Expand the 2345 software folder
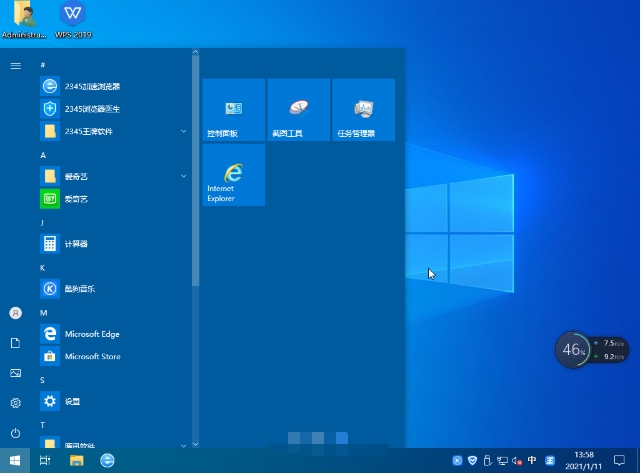Viewport: 642px width, 474px height. point(183,131)
